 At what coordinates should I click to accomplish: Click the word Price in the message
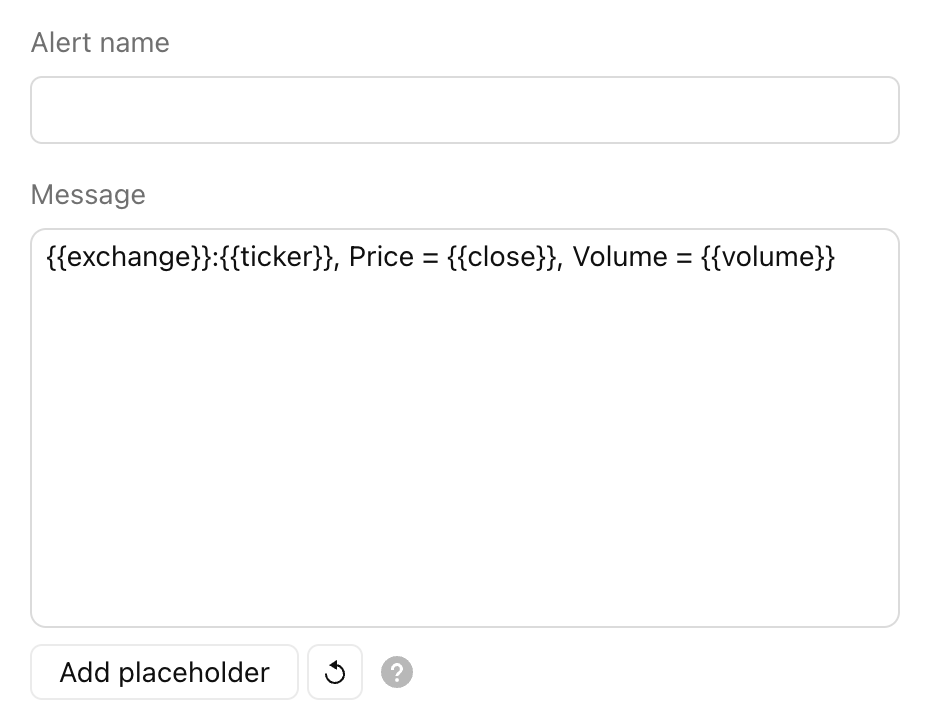[x=382, y=257]
